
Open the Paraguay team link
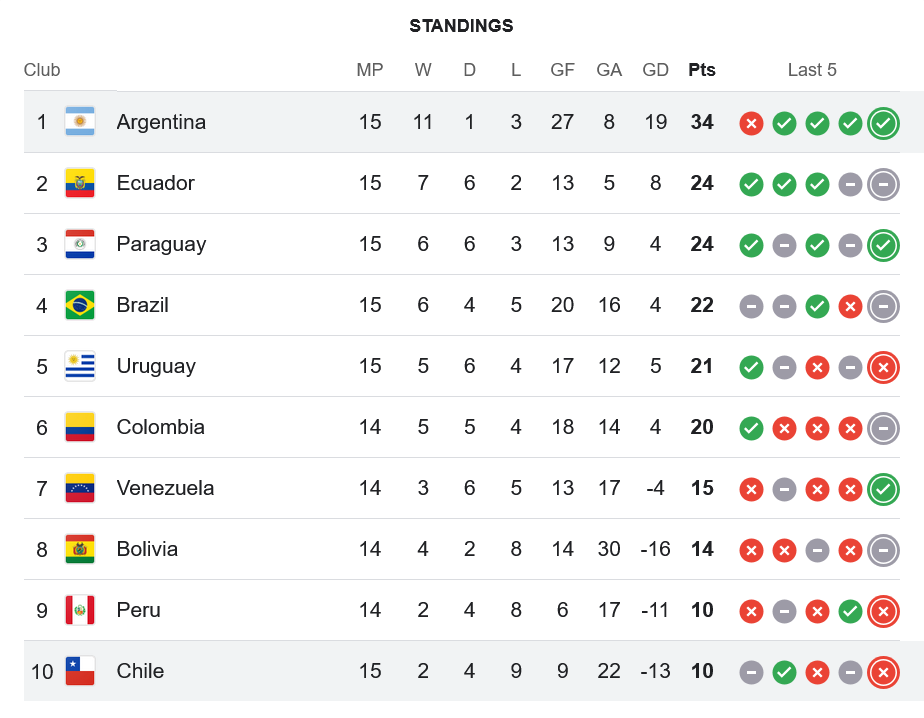pos(161,244)
